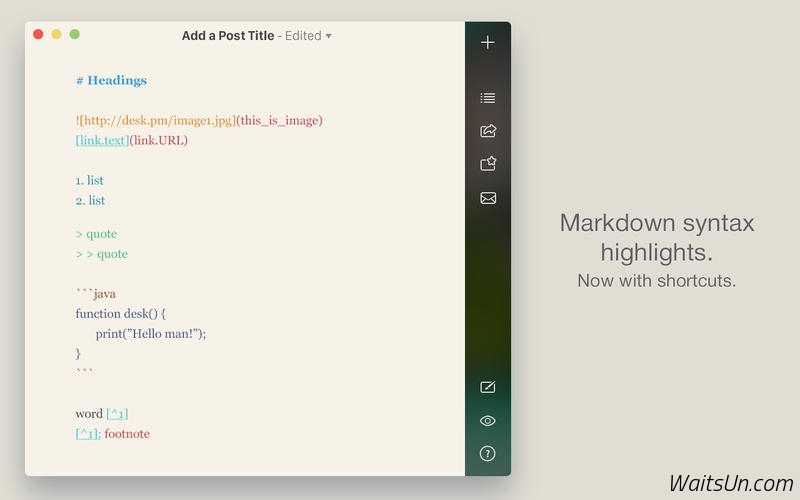Click the print("Hello man!"); line
800x500 pixels.
(151, 334)
